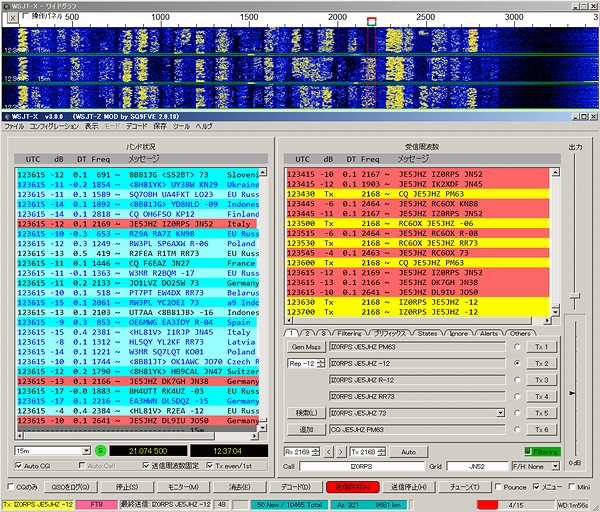This screenshot has width=600, height=512.
Task: Click the 出力 power slider handle
Action: point(574,296)
